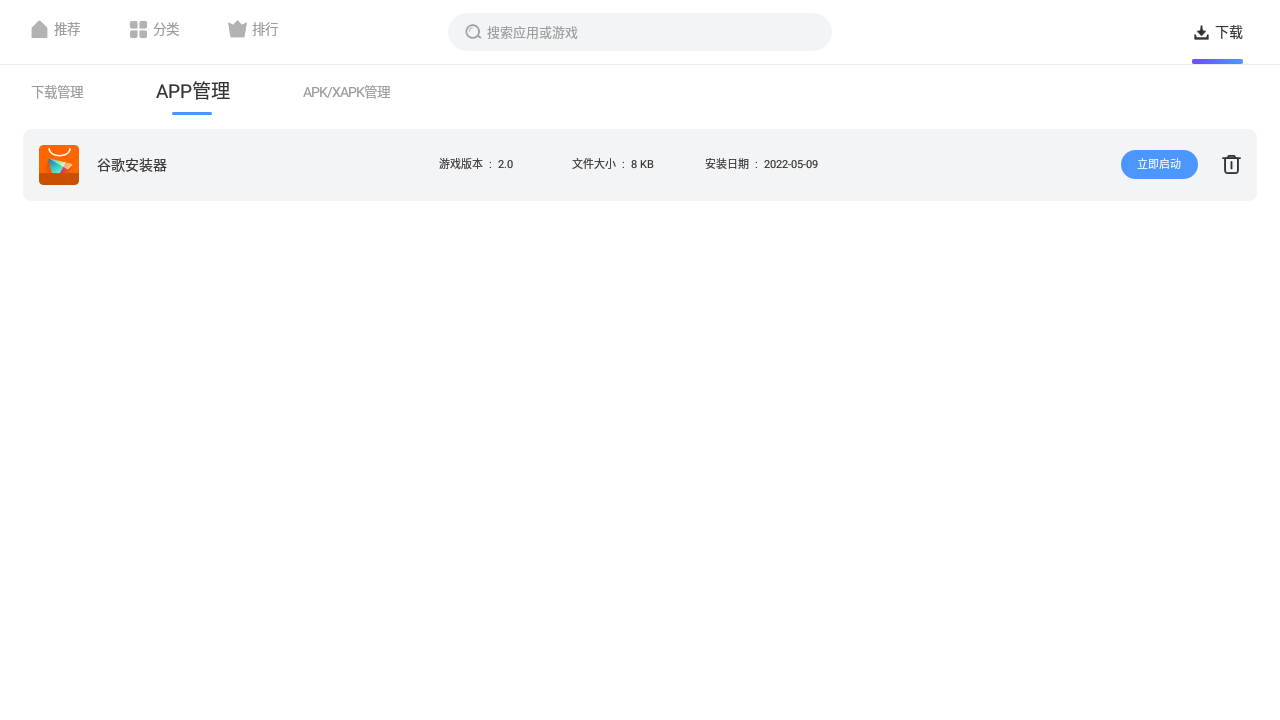Screen dimensions: 1280x720
Task: Select the grid icon next to 分类
Action: click(138, 29)
